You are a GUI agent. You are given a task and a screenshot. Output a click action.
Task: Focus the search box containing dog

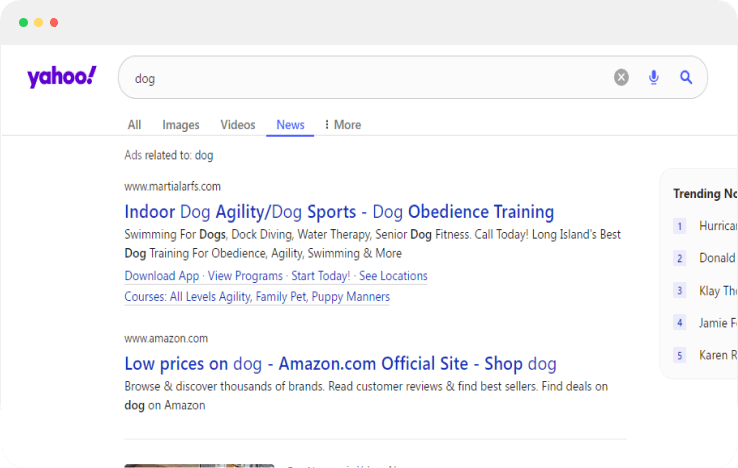click(x=367, y=78)
